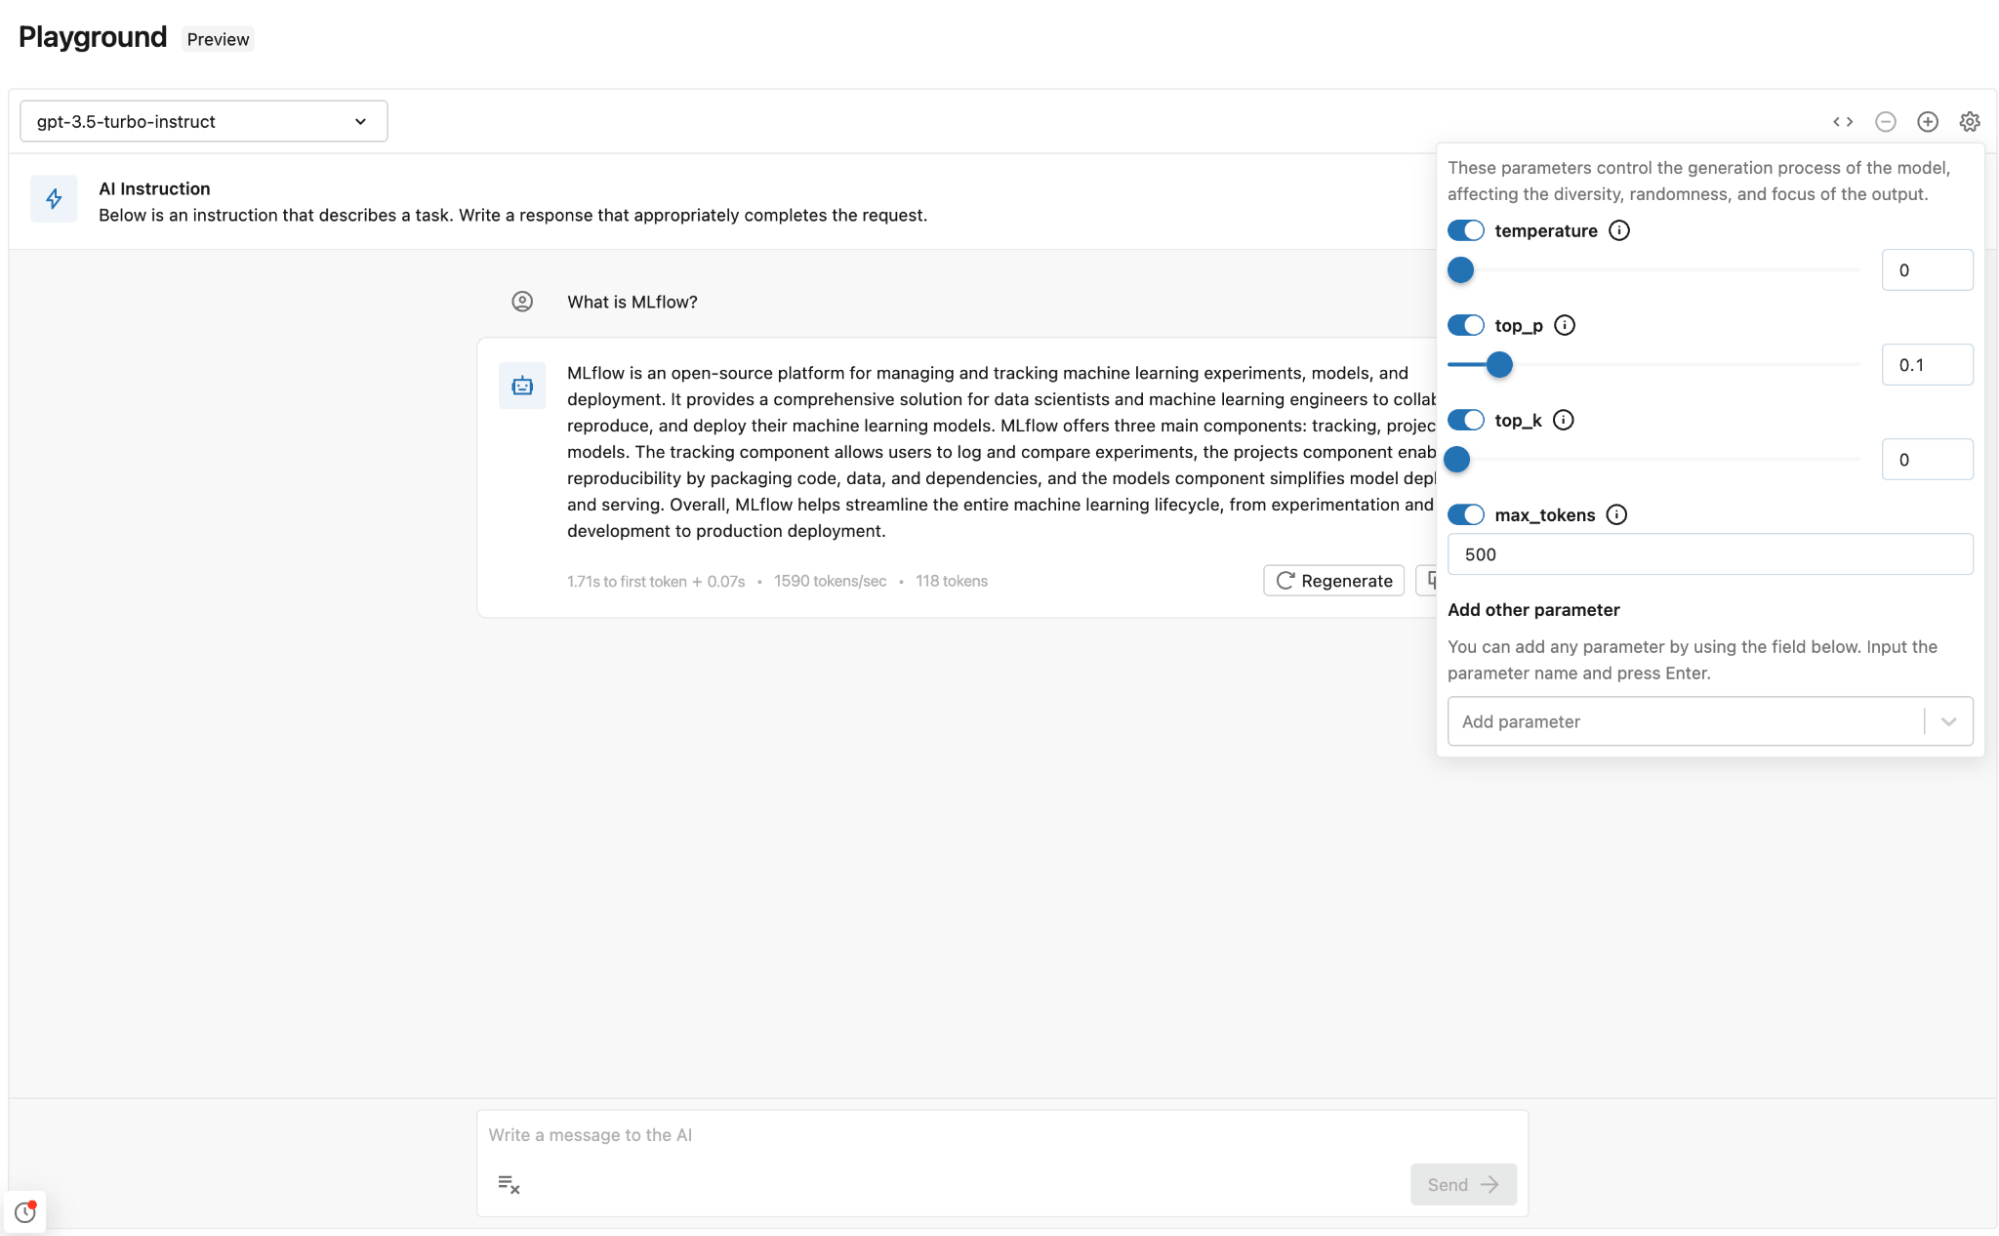Click the temperature info icon
Viewport: 1999px width, 1236px height.
point(1618,231)
